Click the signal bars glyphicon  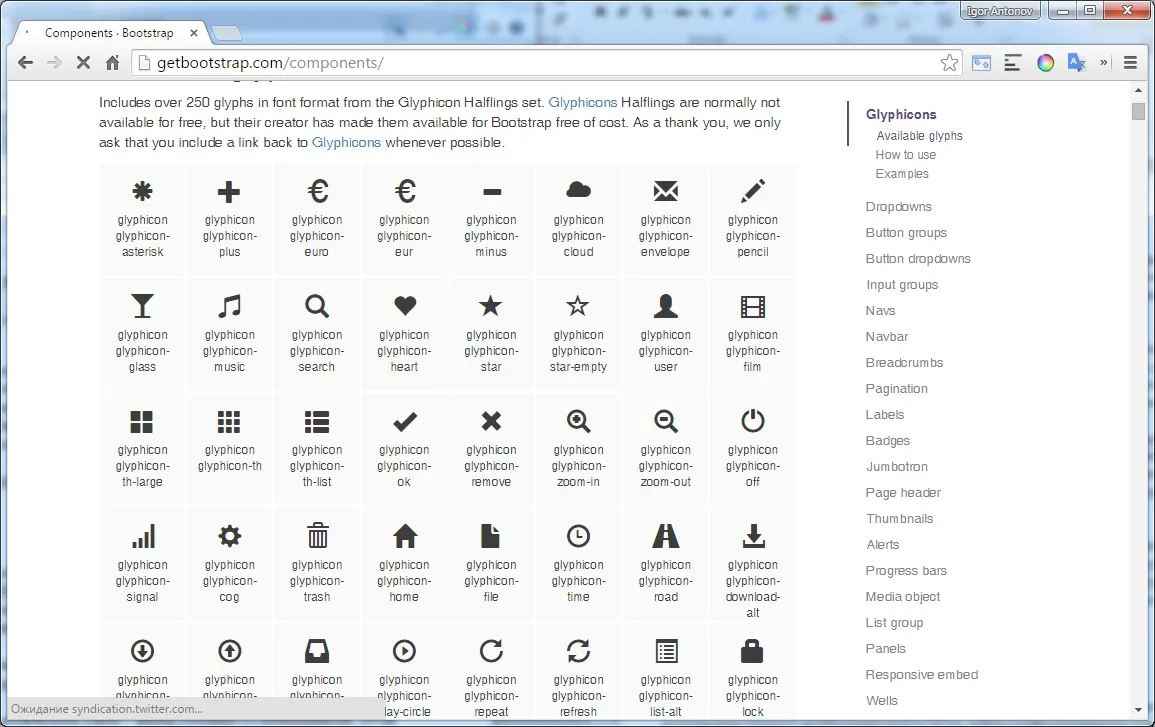pos(142,536)
